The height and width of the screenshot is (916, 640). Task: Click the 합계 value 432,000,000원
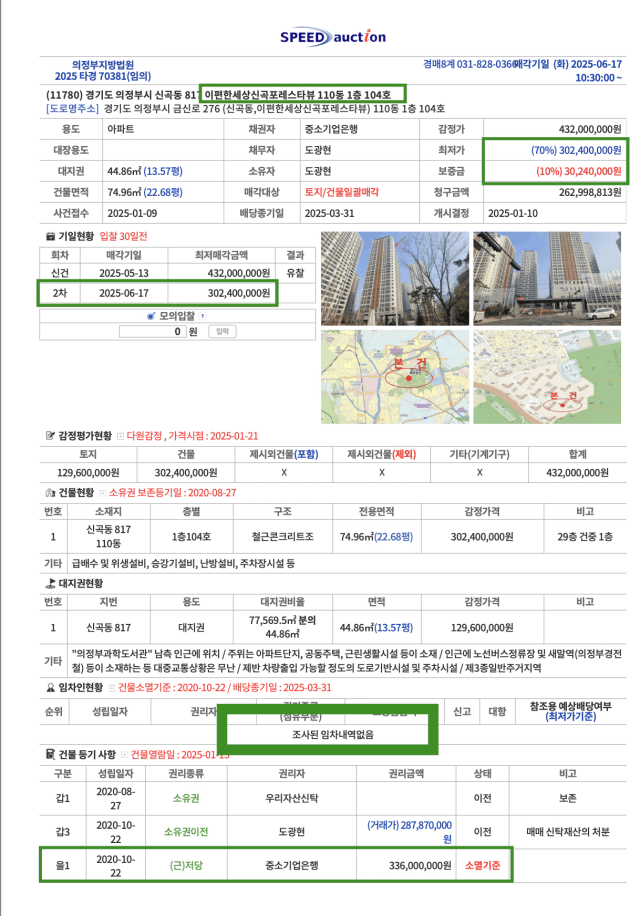click(x=578, y=473)
